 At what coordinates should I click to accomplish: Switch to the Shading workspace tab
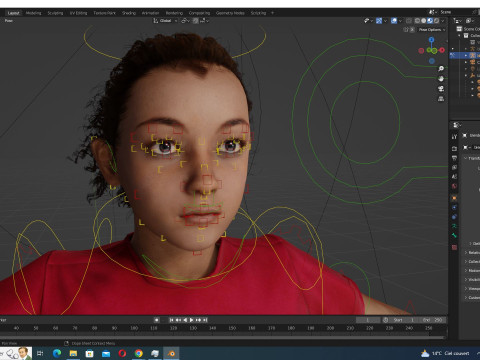[x=129, y=13]
